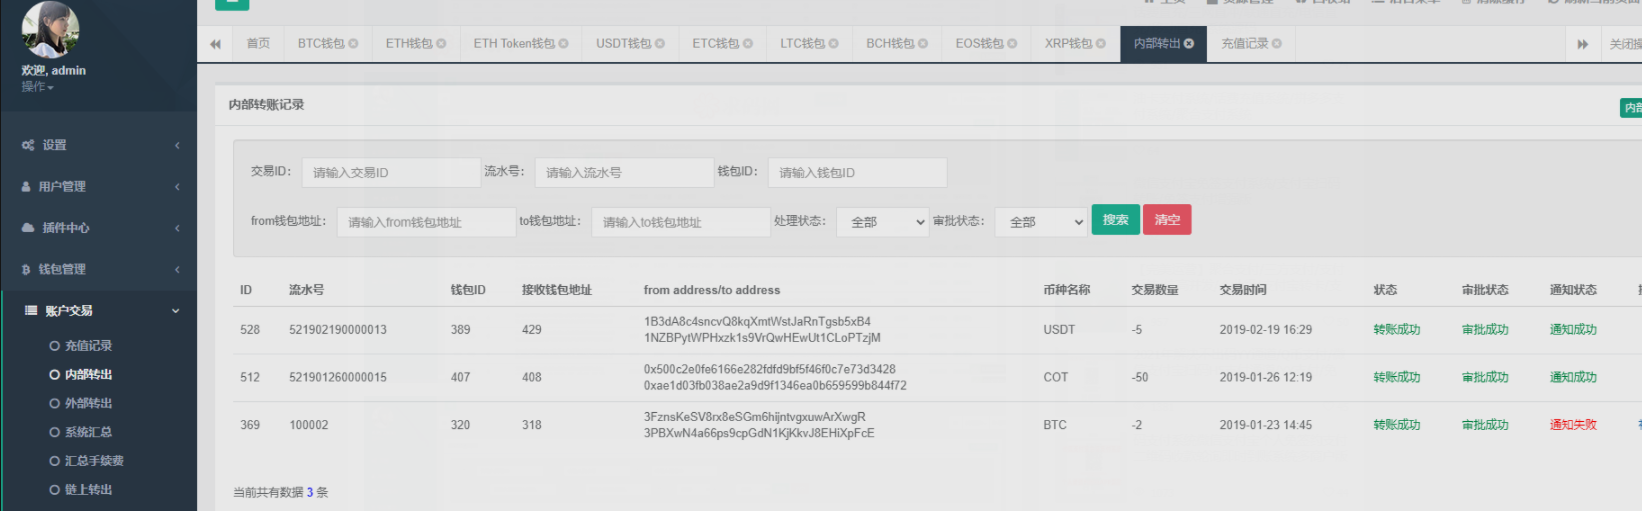This screenshot has height=511, width=1642.
Task: Close the XRP钱包 tab with its x icon
Action: coord(1101,44)
